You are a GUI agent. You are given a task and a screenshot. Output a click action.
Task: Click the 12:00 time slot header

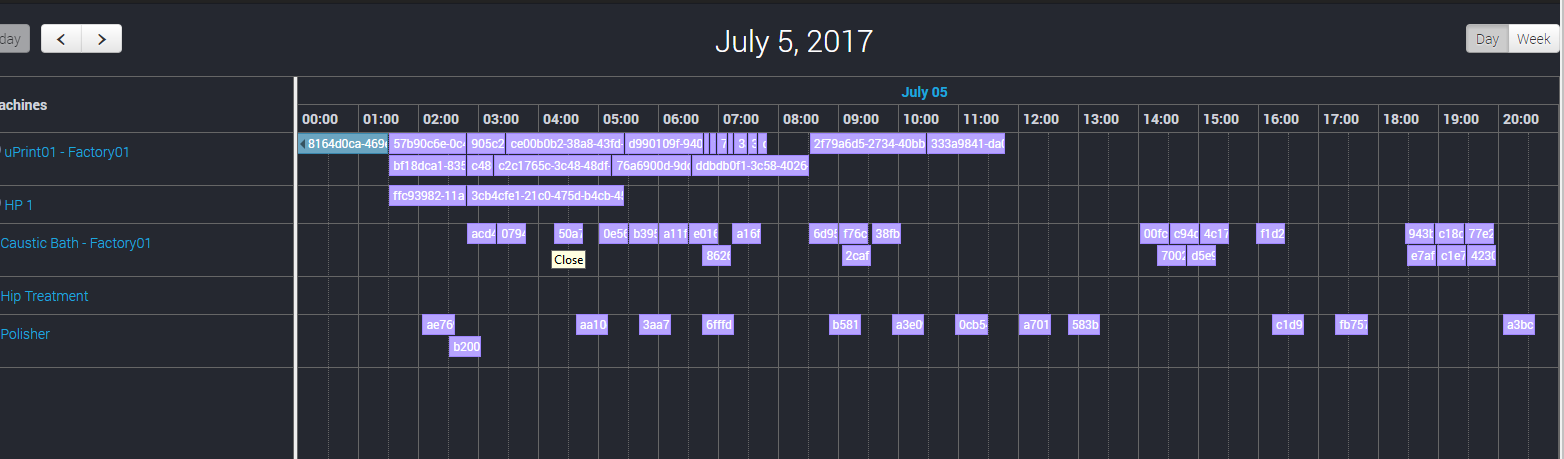tap(1040, 119)
